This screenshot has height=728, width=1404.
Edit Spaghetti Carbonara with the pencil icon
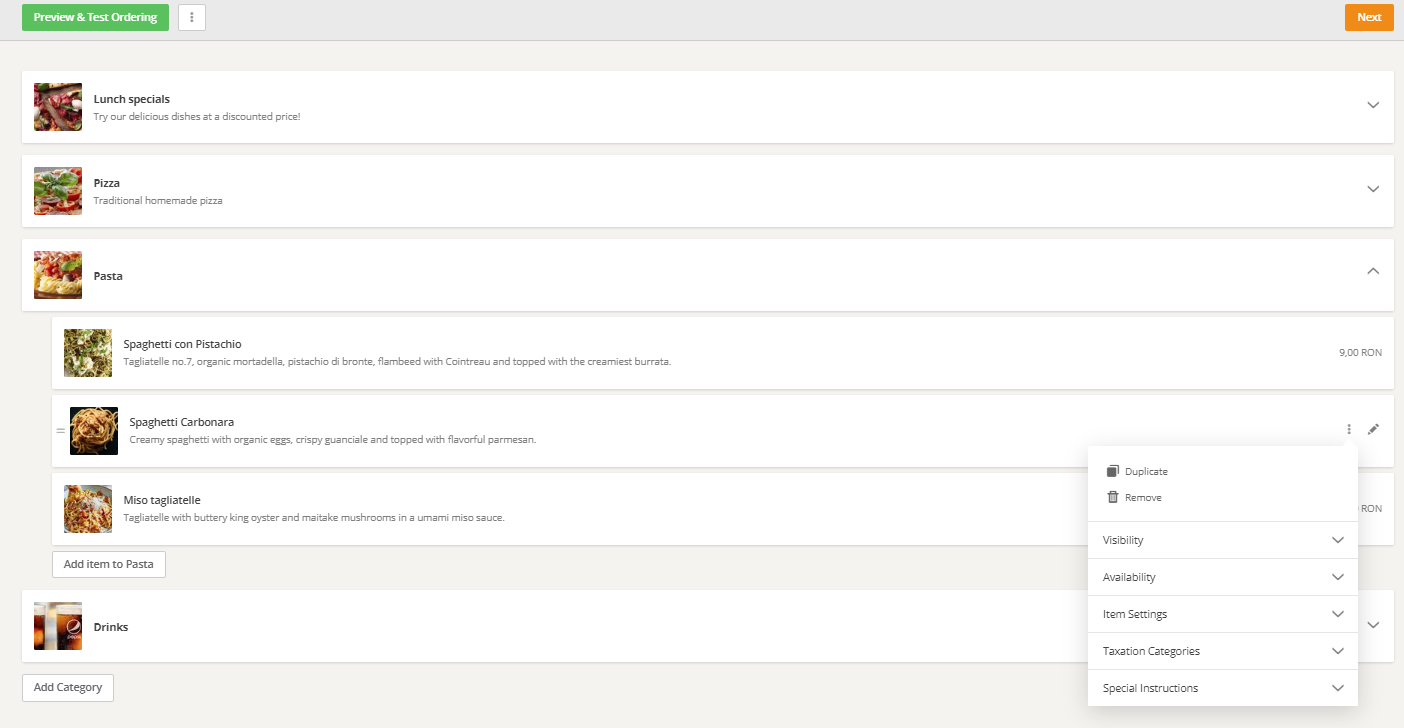pos(1373,428)
